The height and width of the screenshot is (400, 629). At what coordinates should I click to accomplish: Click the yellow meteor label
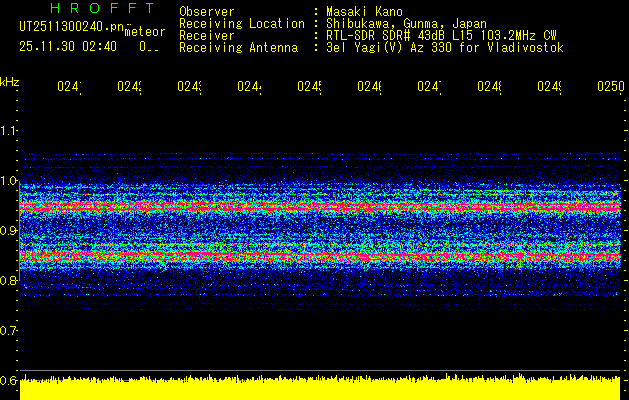pyautogui.click(x=144, y=32)
